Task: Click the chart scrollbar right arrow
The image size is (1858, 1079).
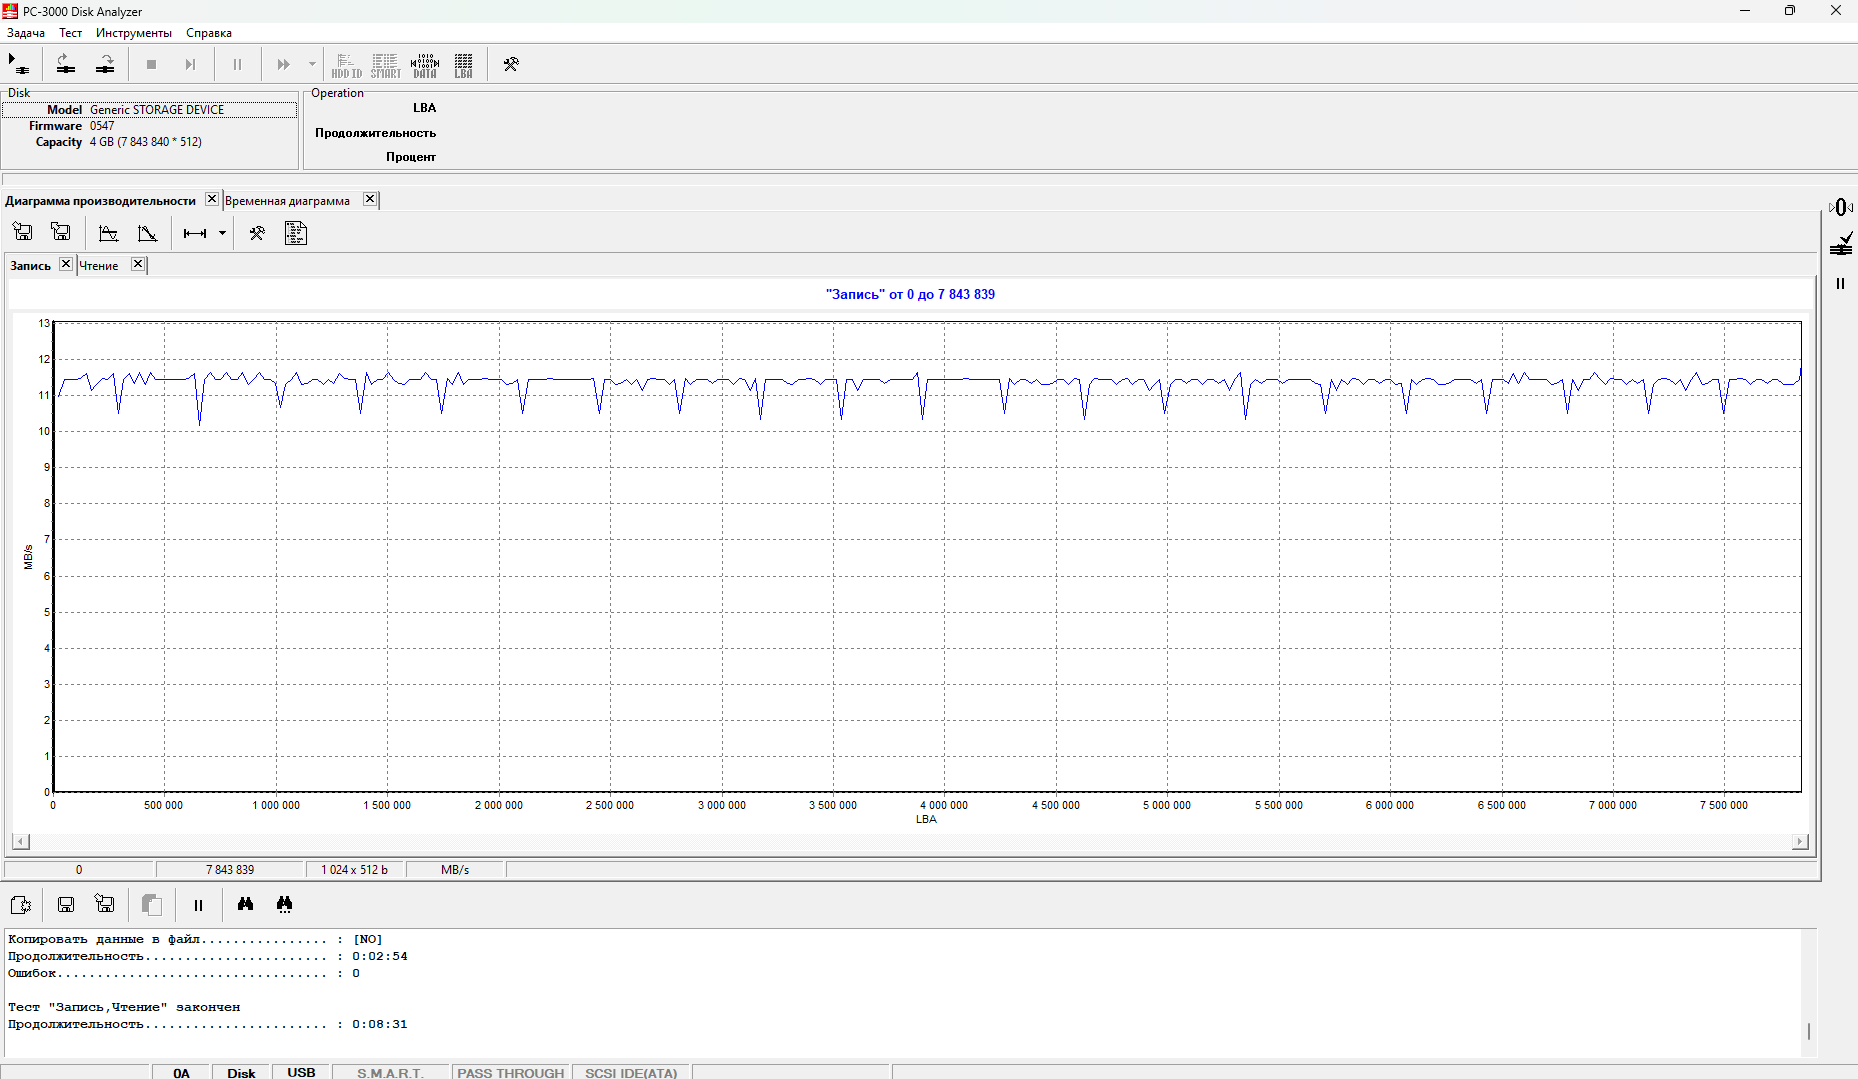Action: pyautogui.click(x=1800, y=842)
